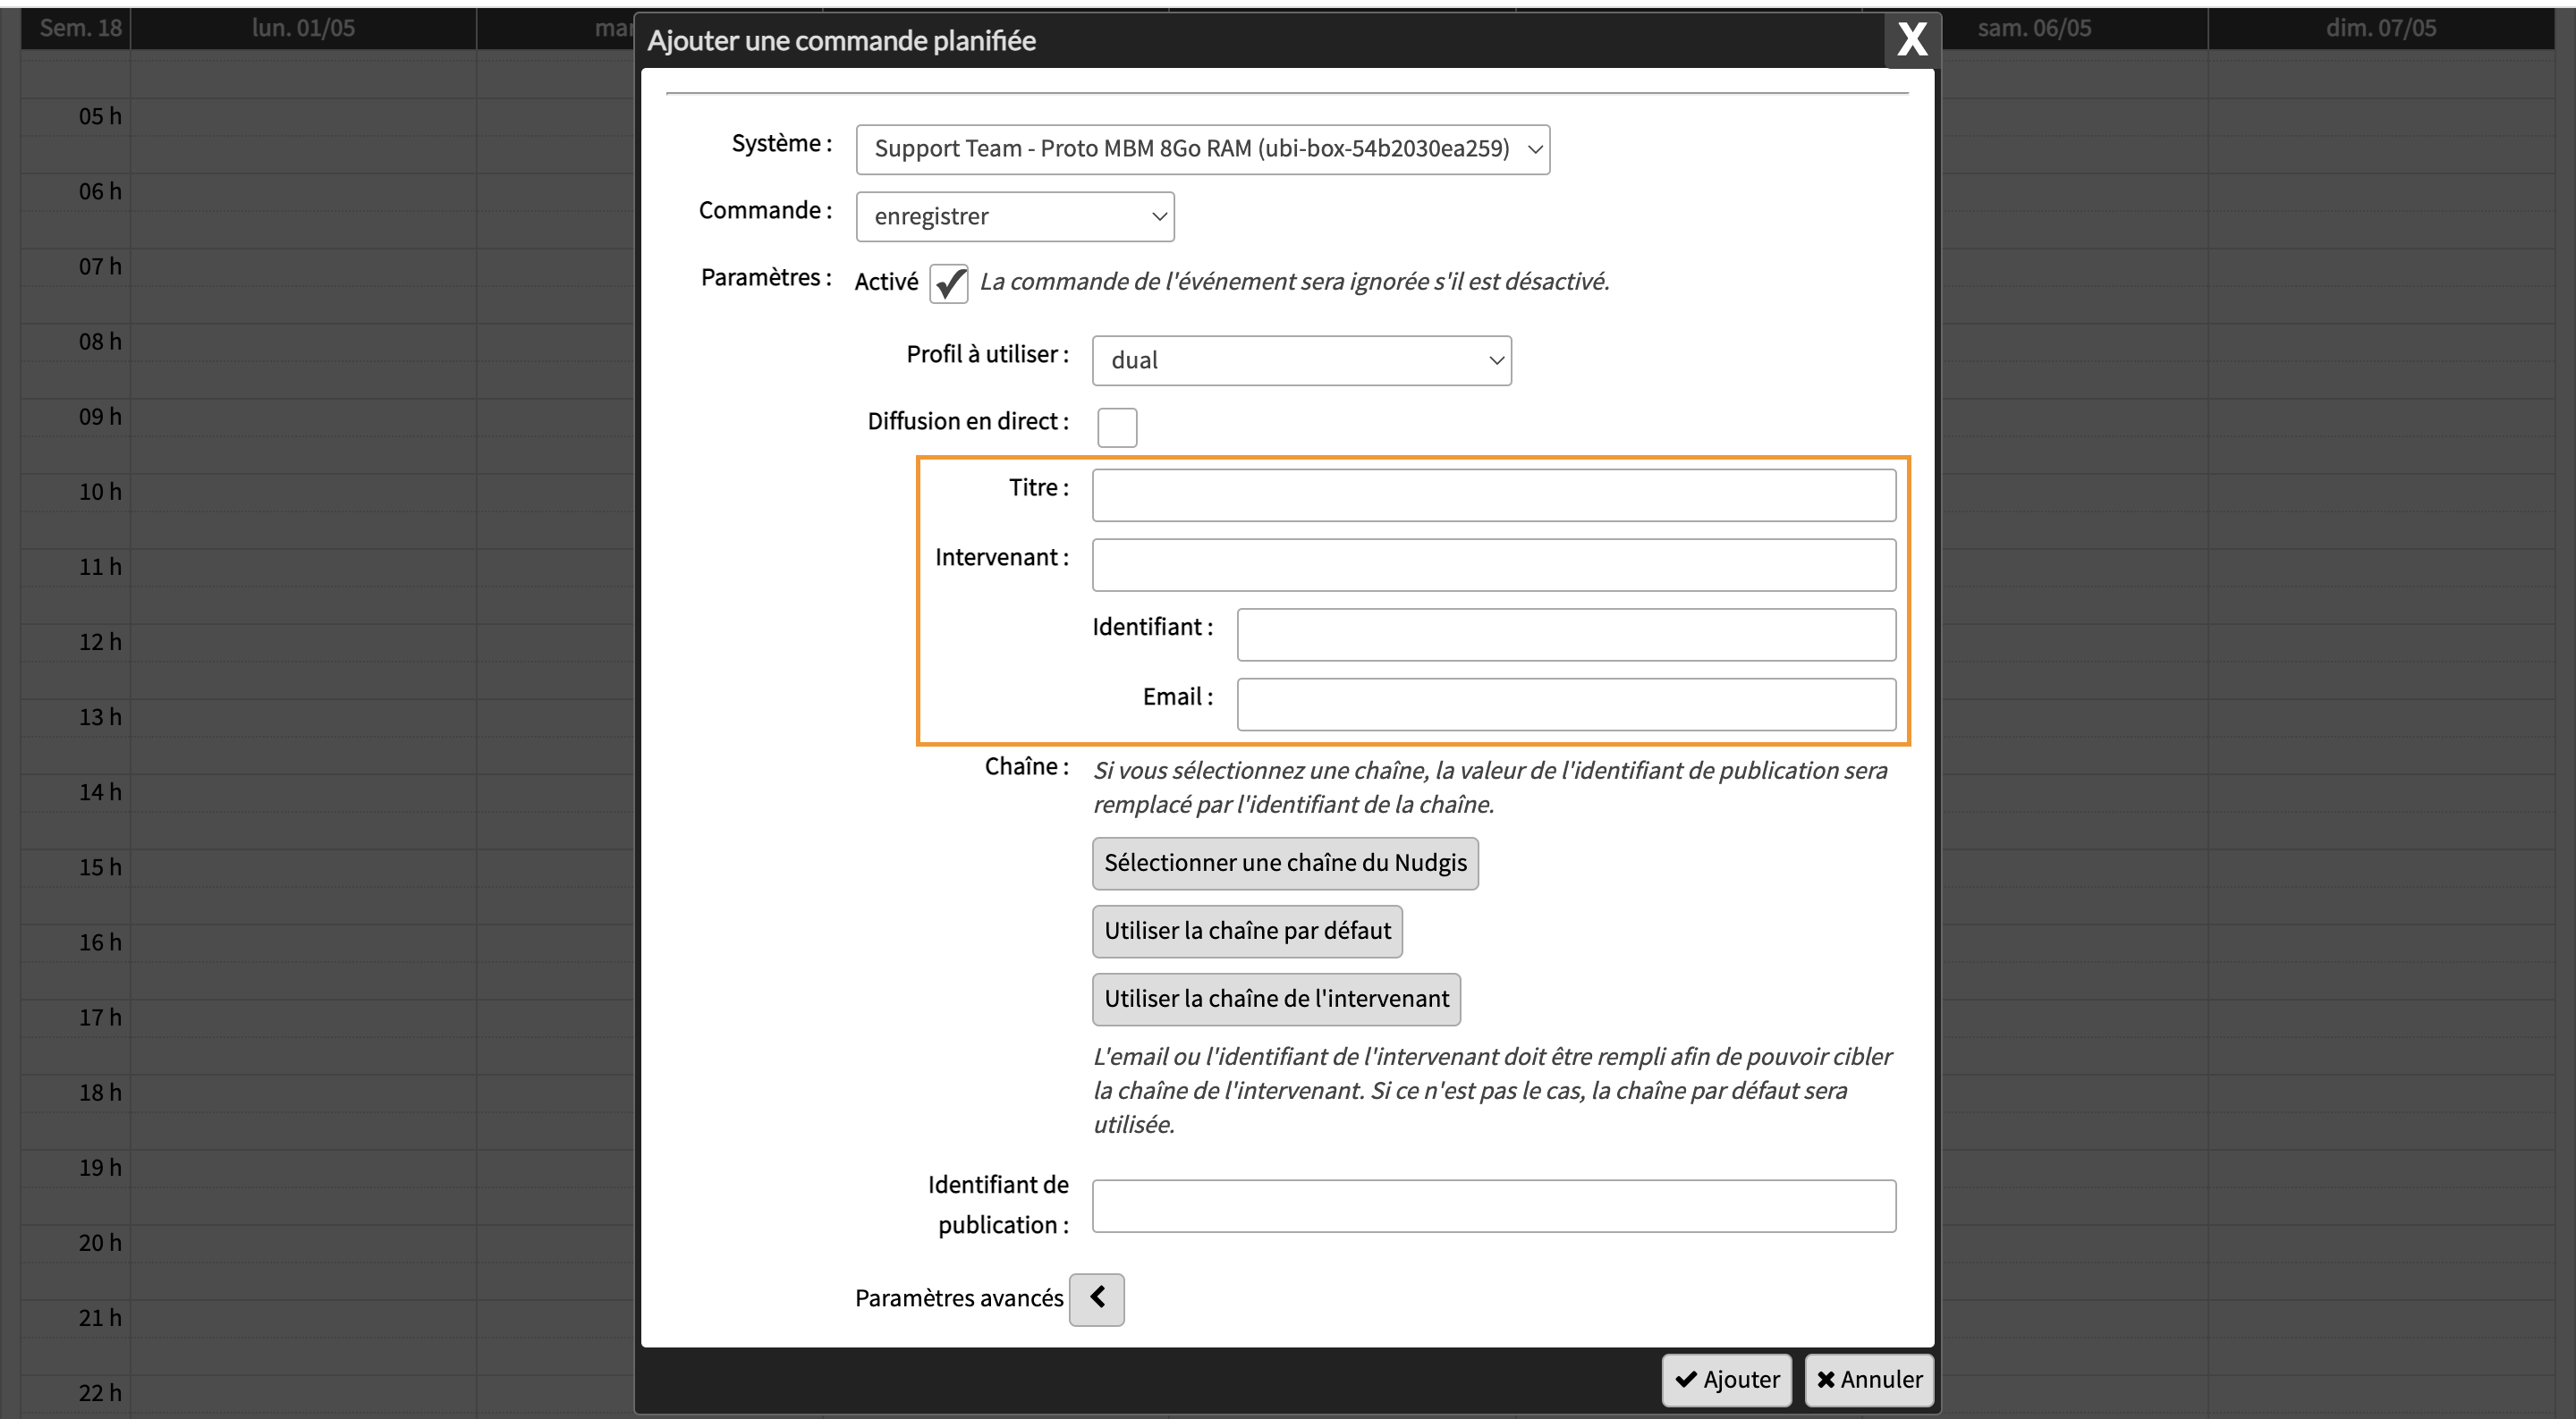
Task: Click the 12 h time row label
Action: pyautogui.click(x=100, y=642)
